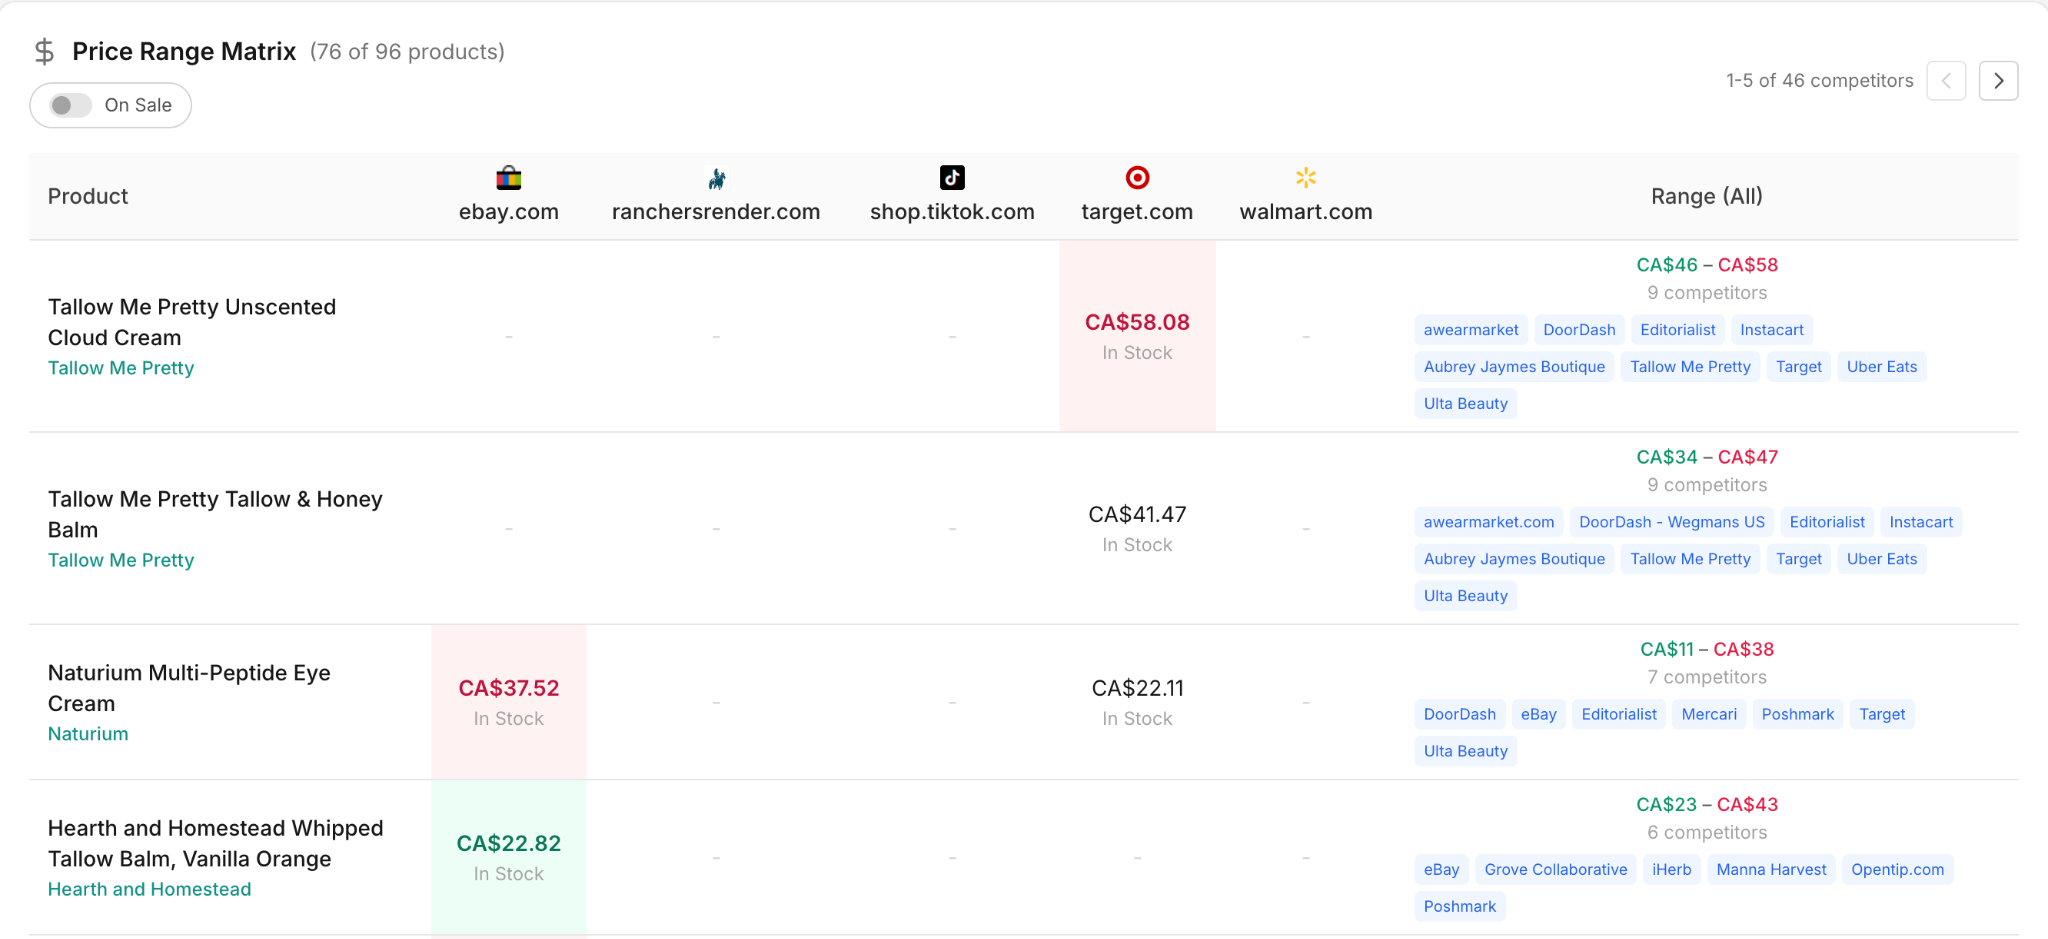Click the eBay logo icon
This screenshot has width=2048, height=939.
(509, 178)
